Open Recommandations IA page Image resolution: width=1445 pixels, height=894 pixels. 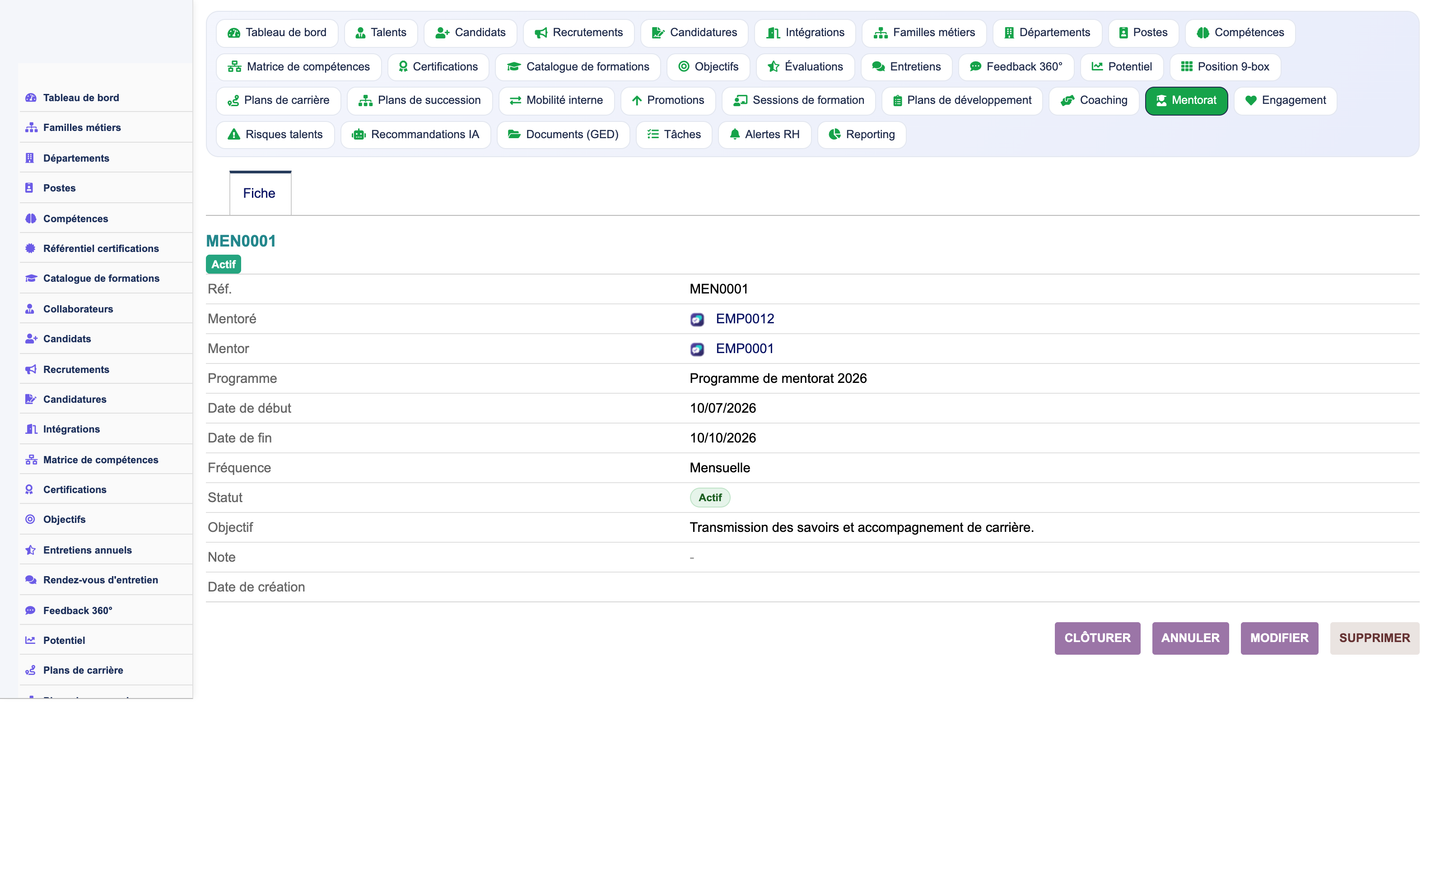pyautogui.click(x=416, y=135)
